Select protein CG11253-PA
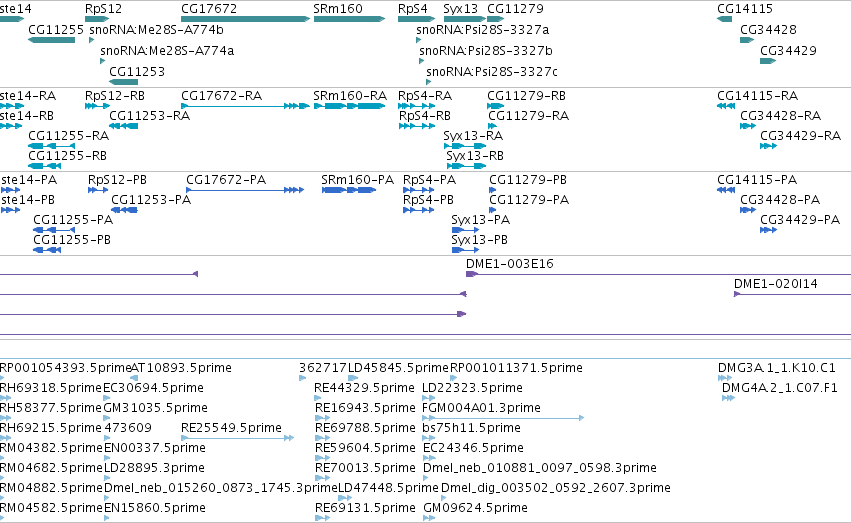This screenshot has width=851, height=523. click(124, 210)
